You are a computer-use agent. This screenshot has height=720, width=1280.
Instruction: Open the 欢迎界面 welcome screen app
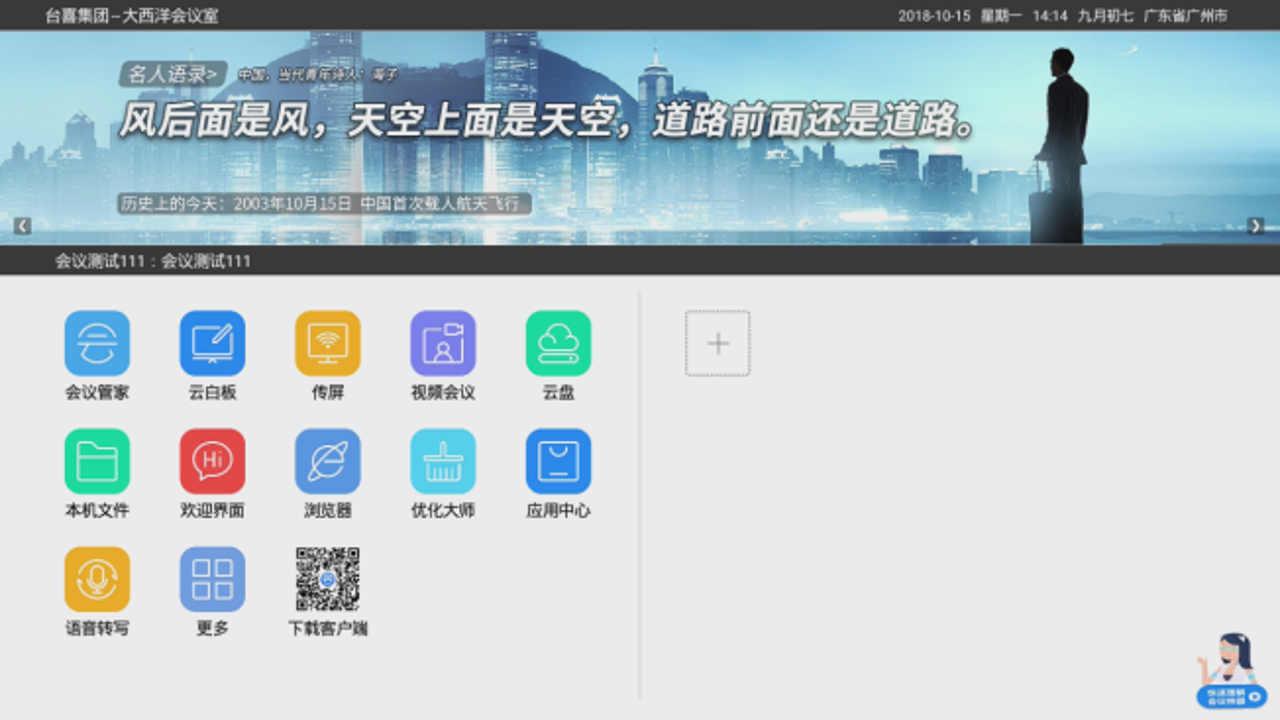(212, 461)
